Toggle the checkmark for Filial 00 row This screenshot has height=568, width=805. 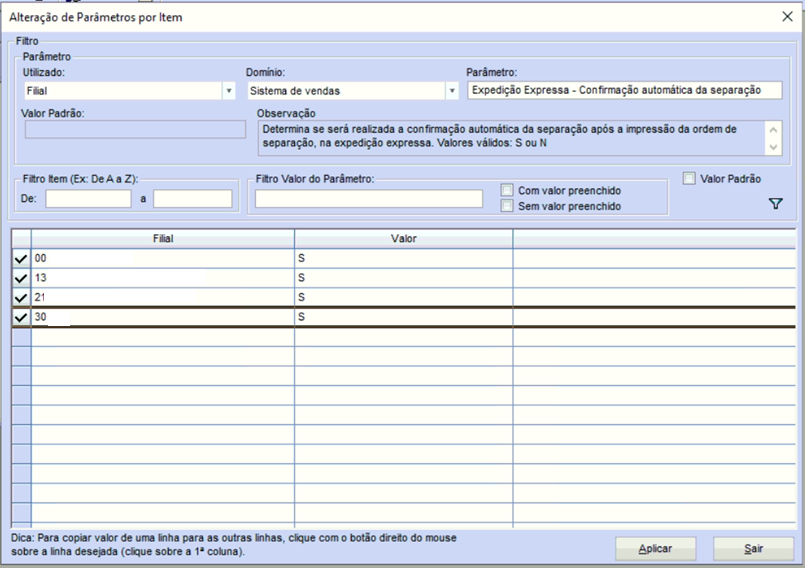pos(21,259)
